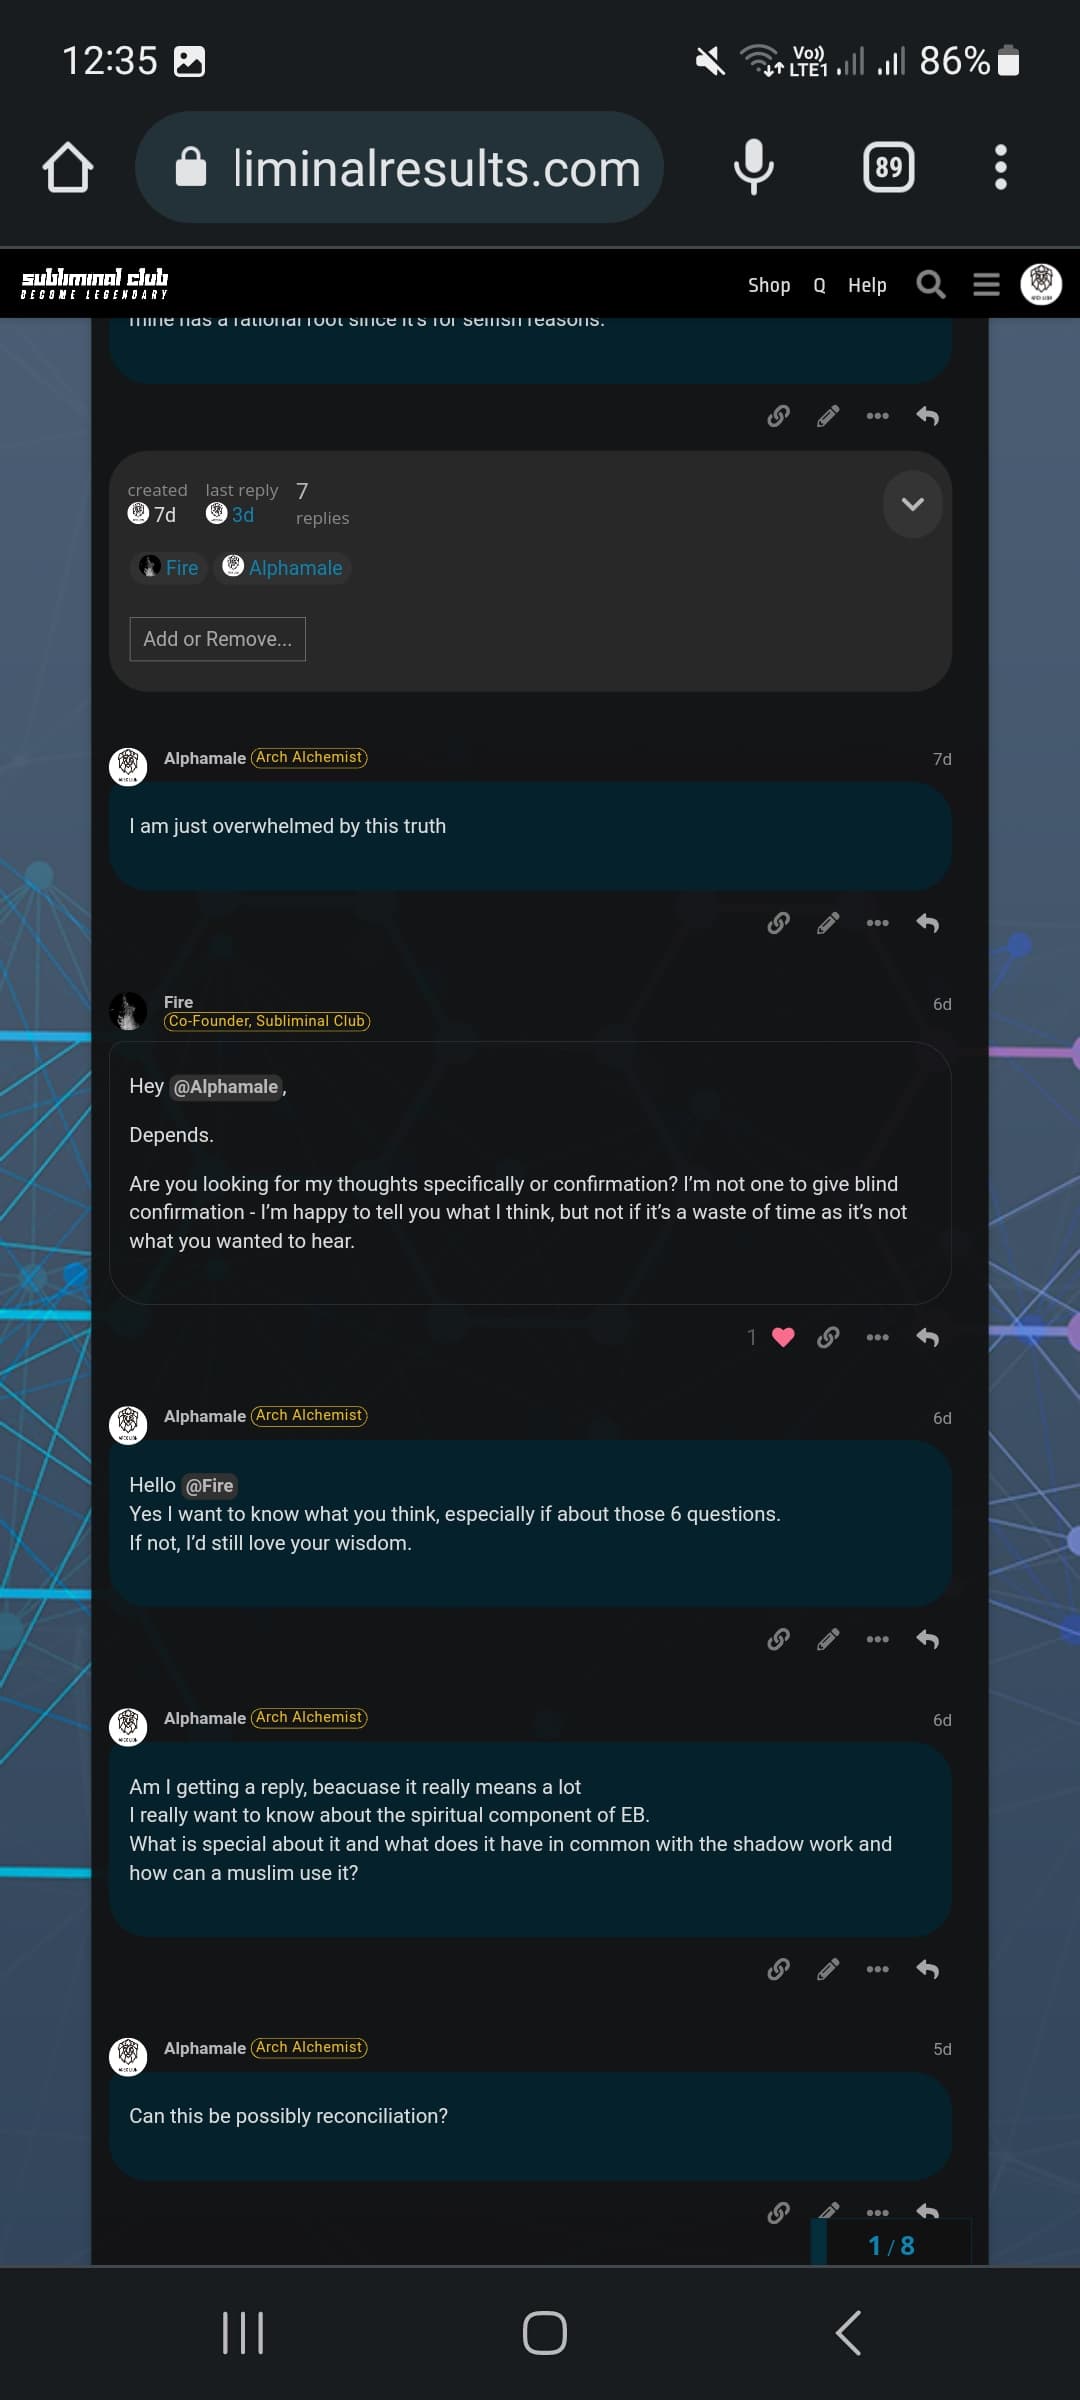Open the forum search magnifier icon
The image size is (1080, 2400).
(930, 285)
